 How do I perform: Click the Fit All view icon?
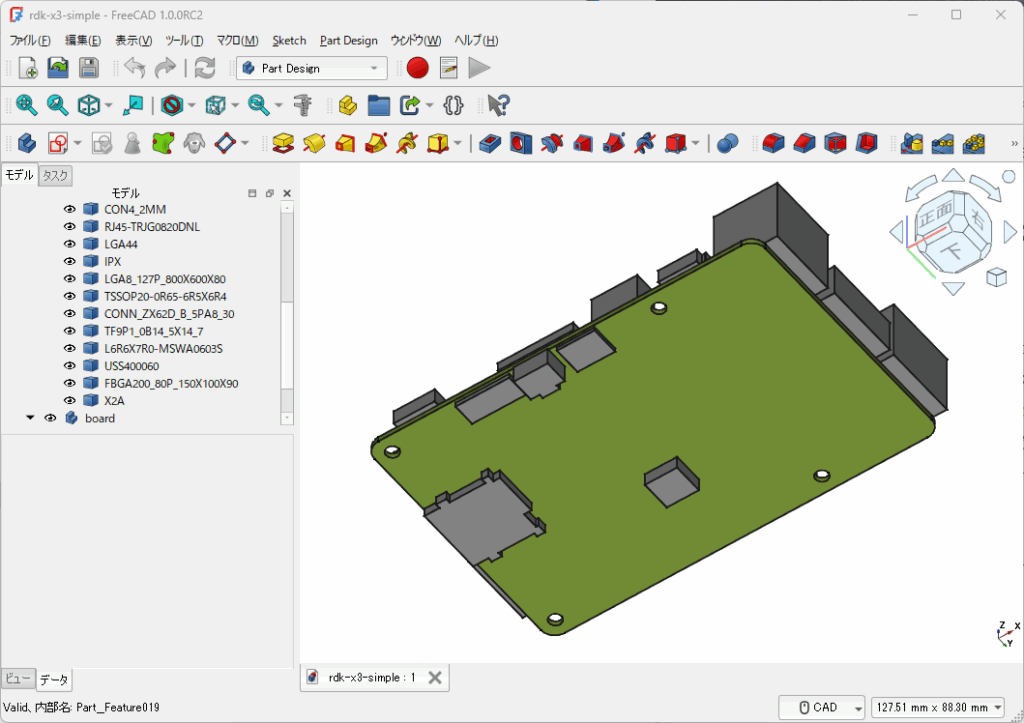click(26, 105)
